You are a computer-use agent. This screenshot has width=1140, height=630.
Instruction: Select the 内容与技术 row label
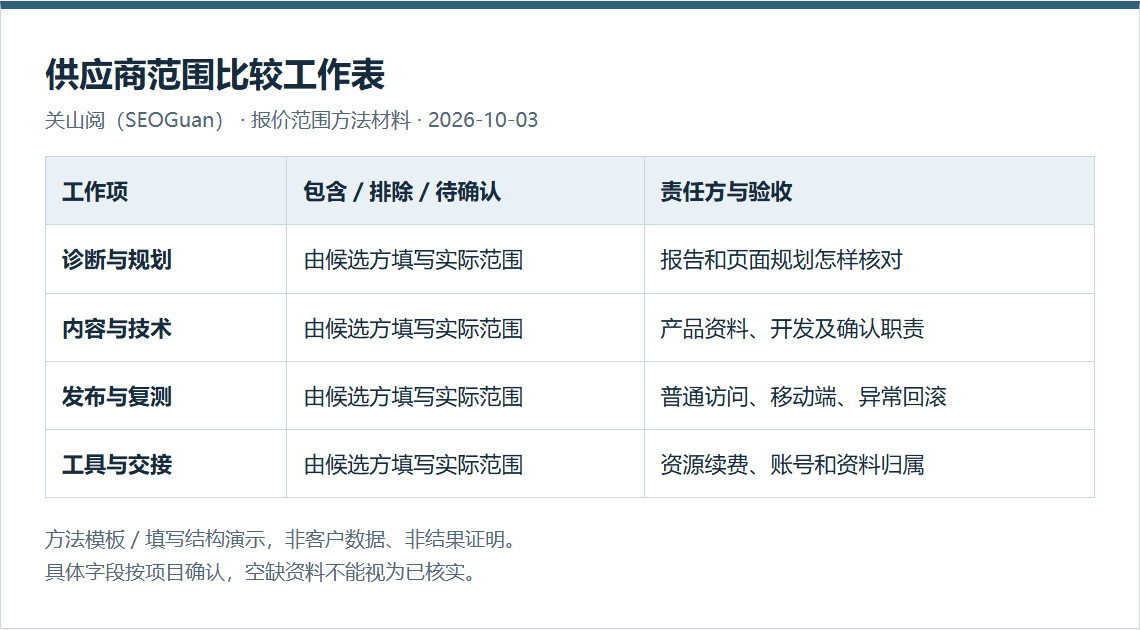coord(117,328)
